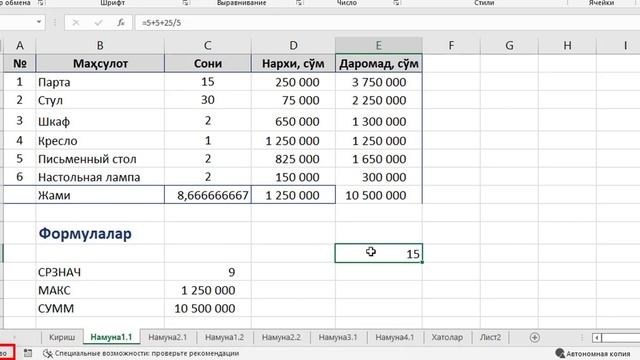Select the СРЗНАЧ result cell showing 9
This screenshot has width=640, height=360.
[208, 272]
